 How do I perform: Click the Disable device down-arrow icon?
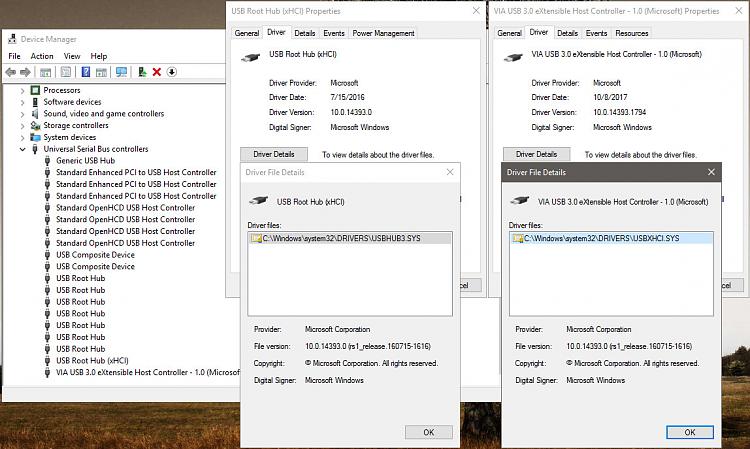[172, 72]
